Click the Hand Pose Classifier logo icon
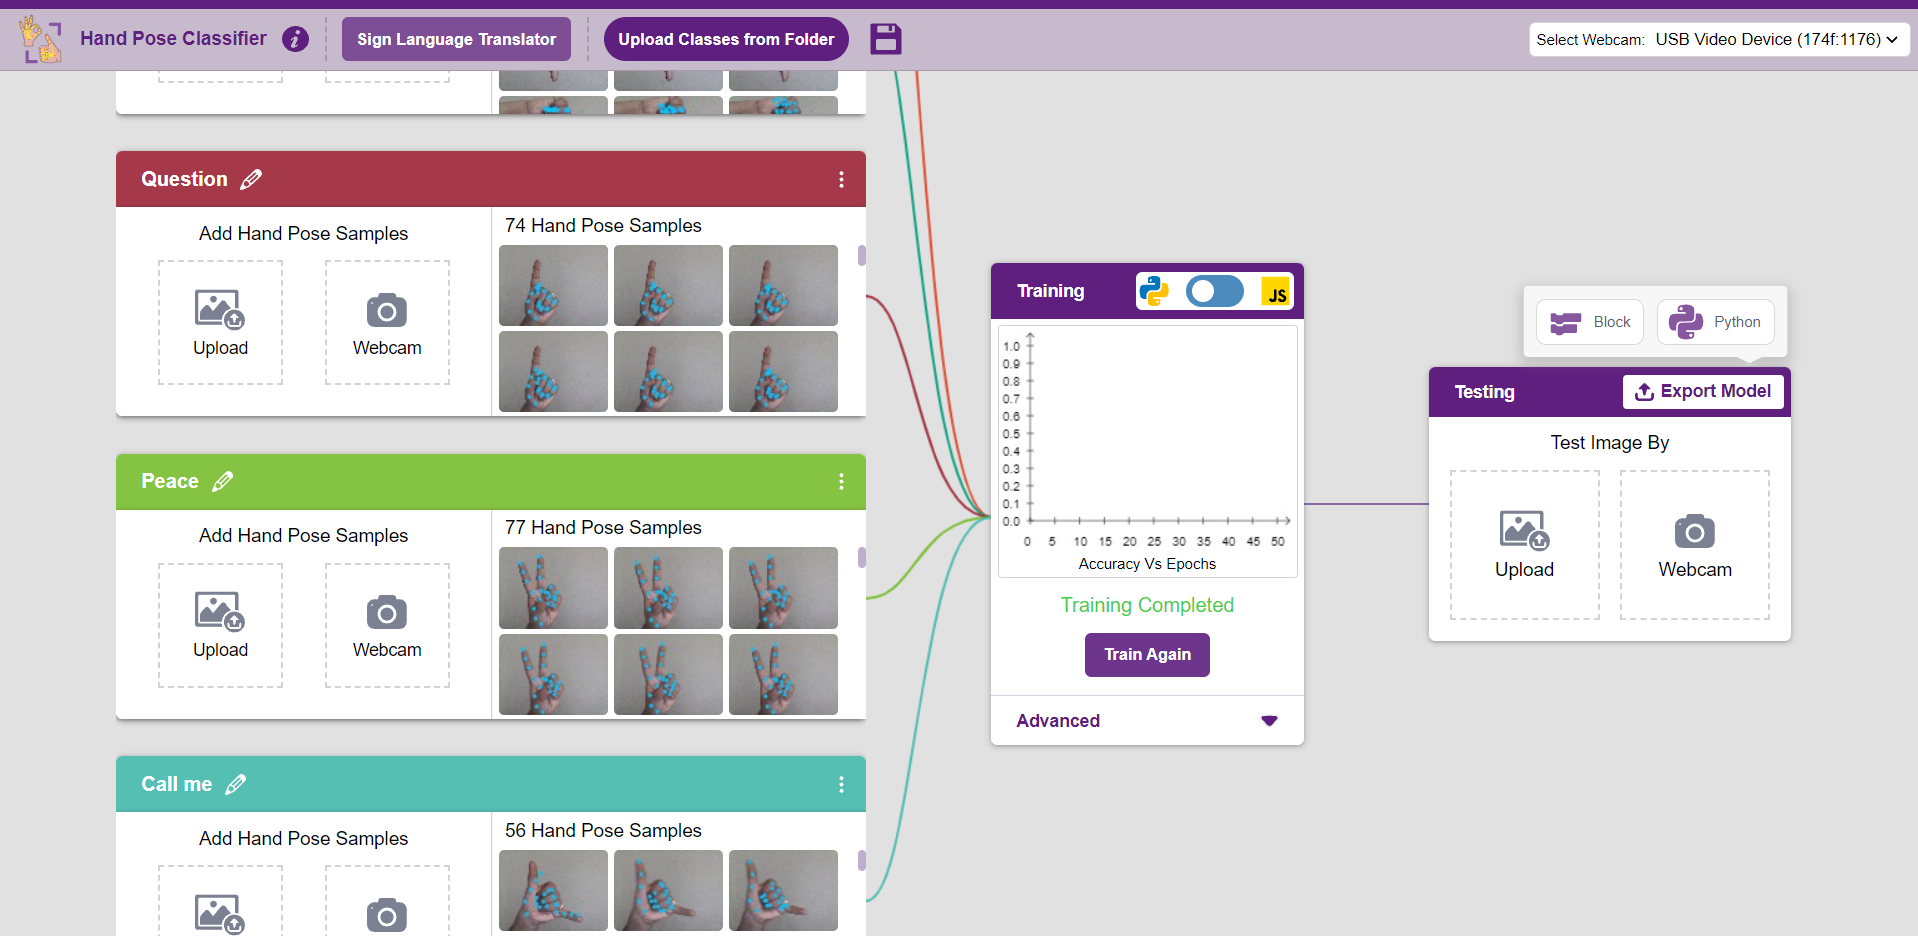Image resolution: width=1918 pixels, height=936 pixels. tap(41, 39)
